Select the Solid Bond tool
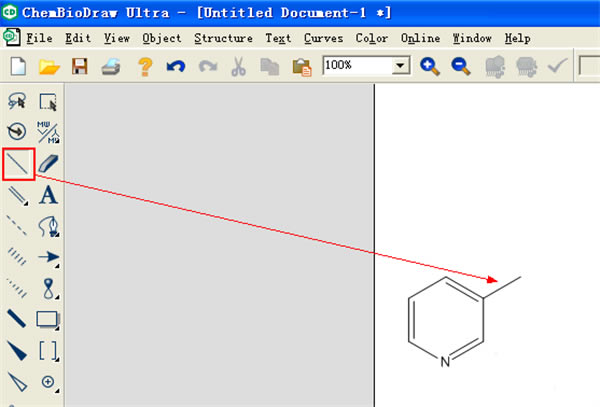The width and height of the screenshot is (600, 407). pyautogui.click(x=18, y=163)
